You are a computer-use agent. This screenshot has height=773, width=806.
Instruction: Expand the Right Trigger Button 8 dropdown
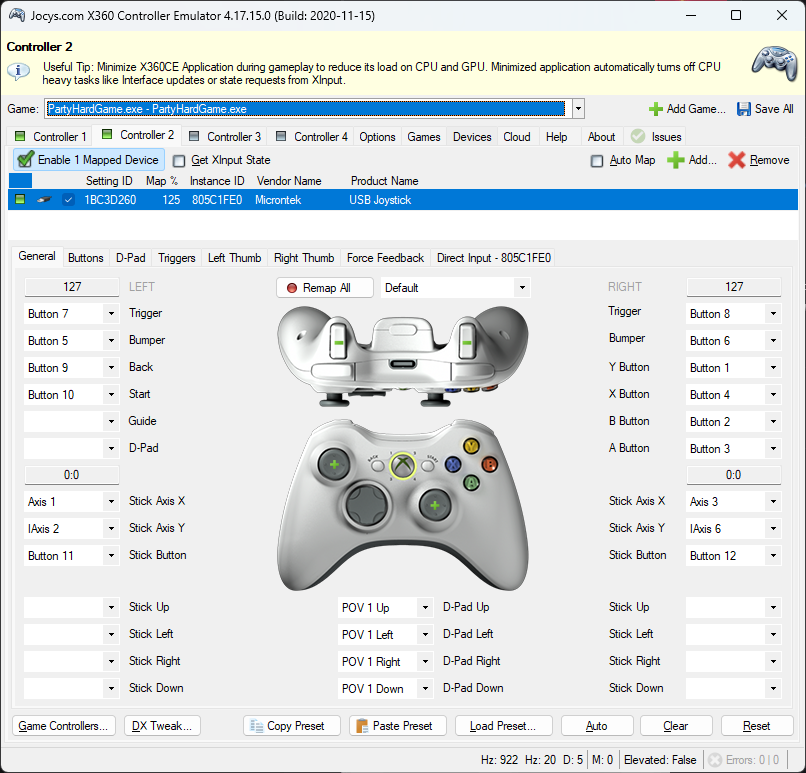click(773, 314)
